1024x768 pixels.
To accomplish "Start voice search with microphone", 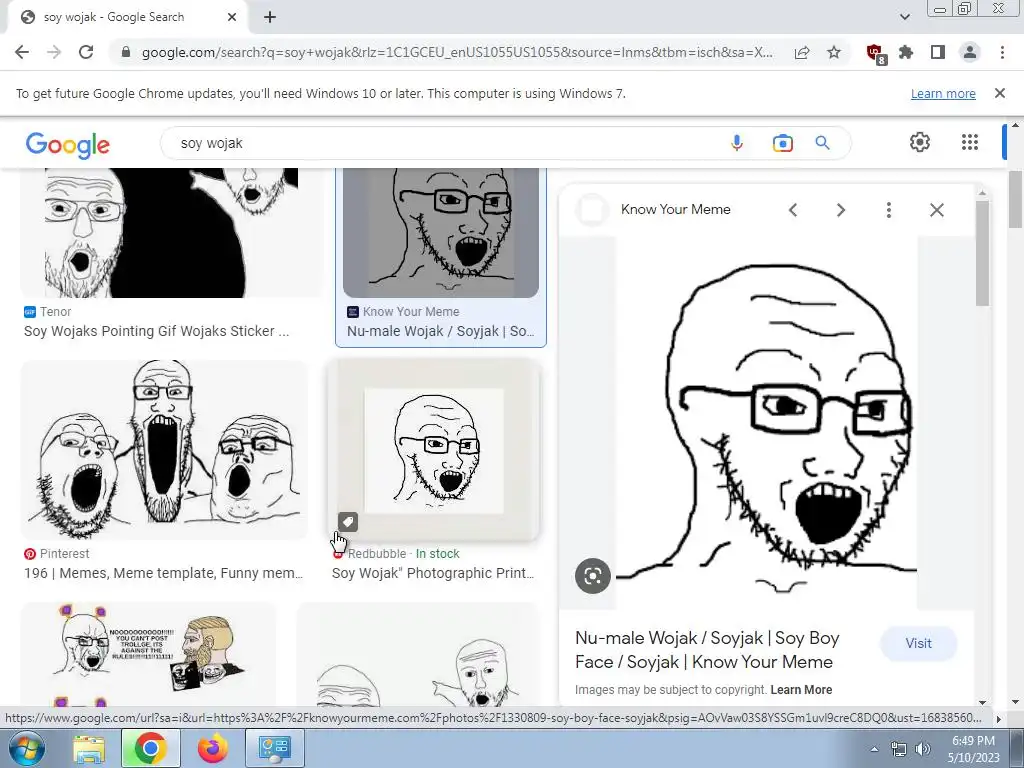I will 737,143.
